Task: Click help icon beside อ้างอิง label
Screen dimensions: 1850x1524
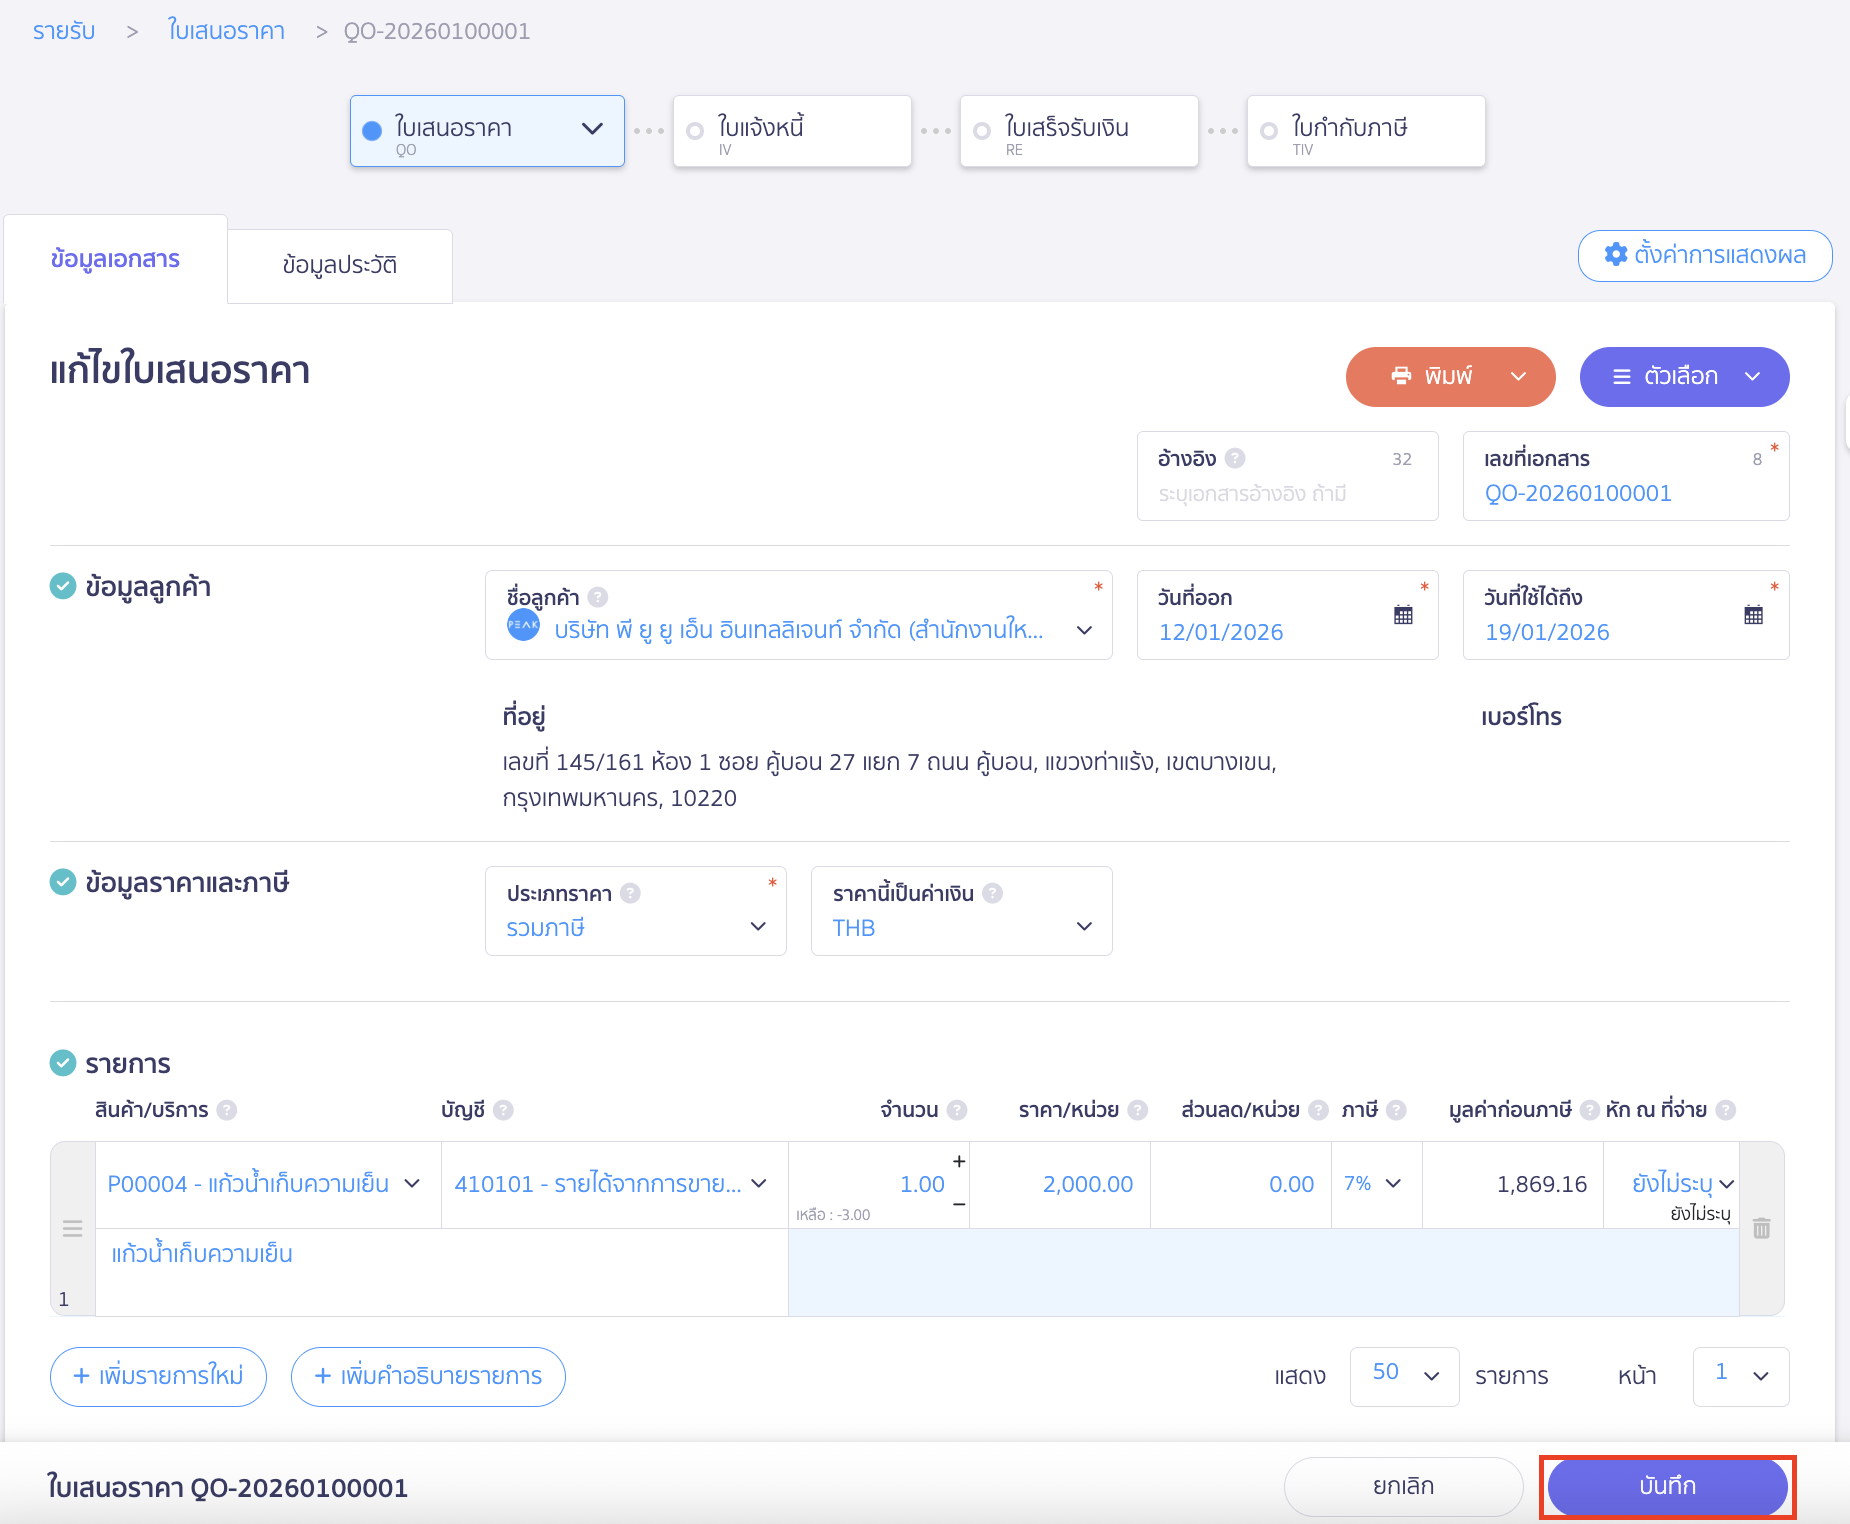Action: tap(1235, 458)
